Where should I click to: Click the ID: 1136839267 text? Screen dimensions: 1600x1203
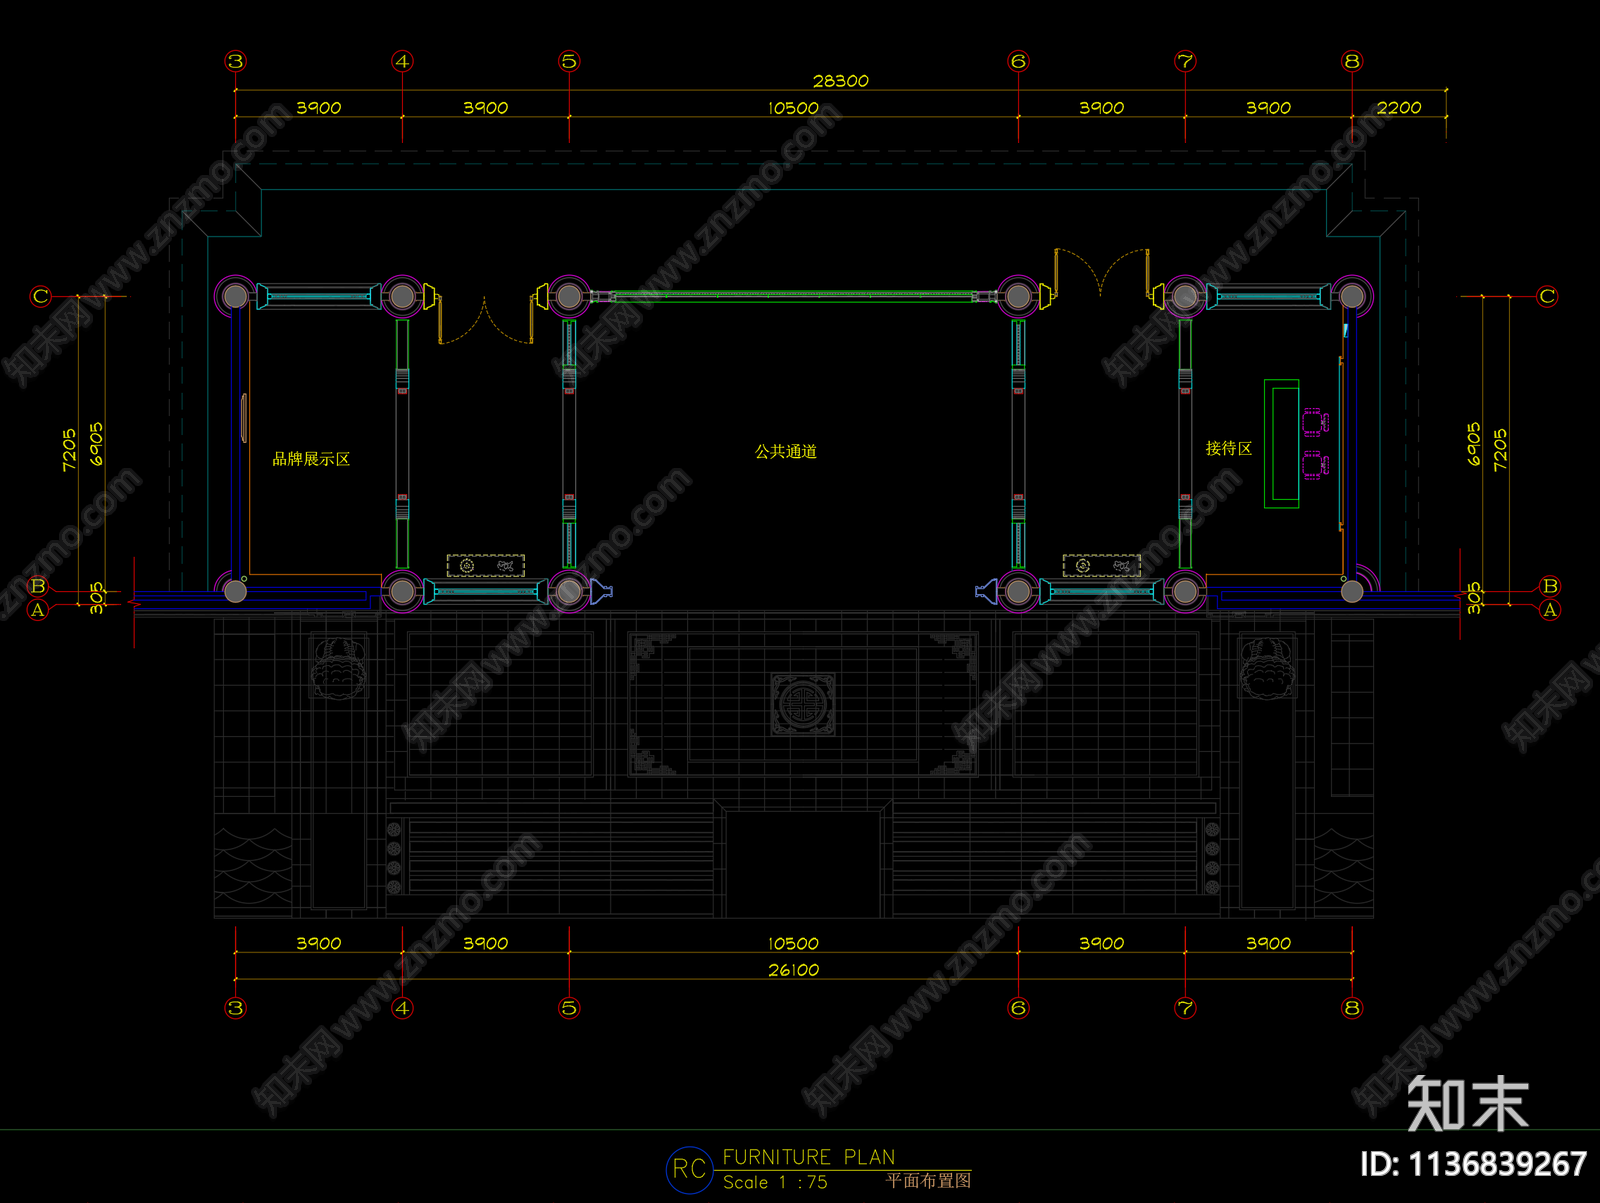pos(1473,1164)
